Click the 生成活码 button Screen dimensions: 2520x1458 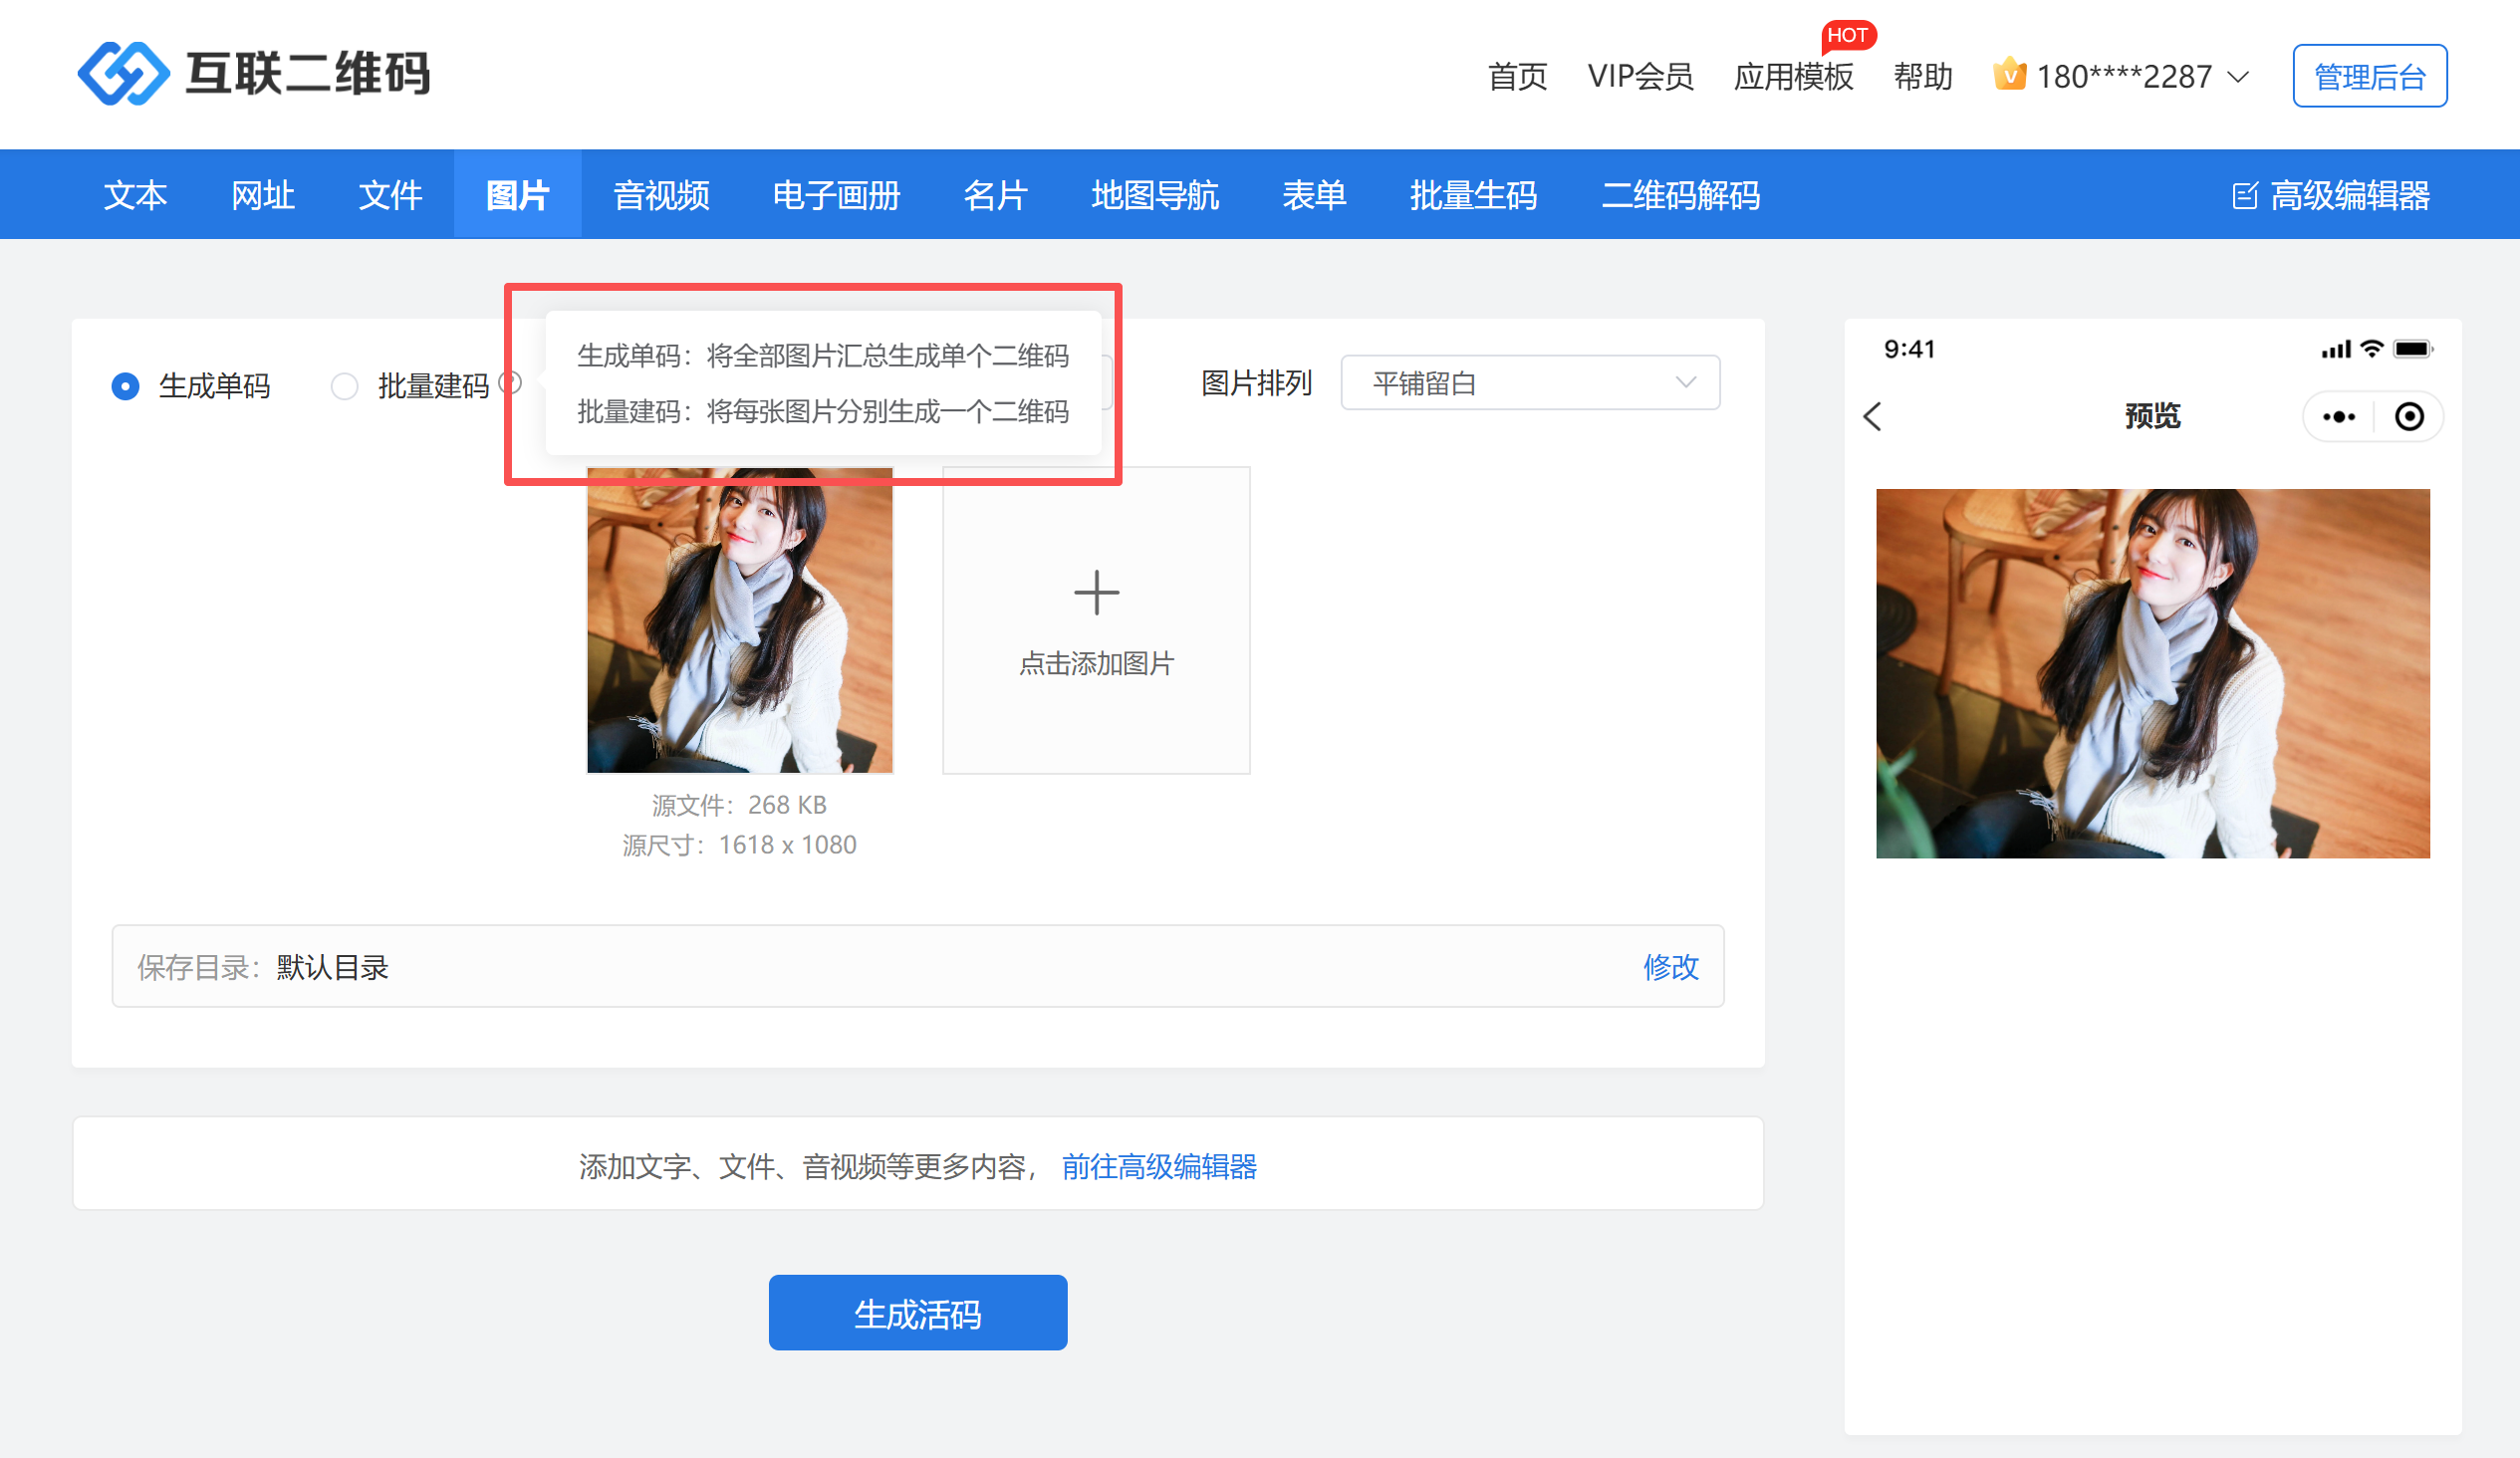coord(917,1313)
